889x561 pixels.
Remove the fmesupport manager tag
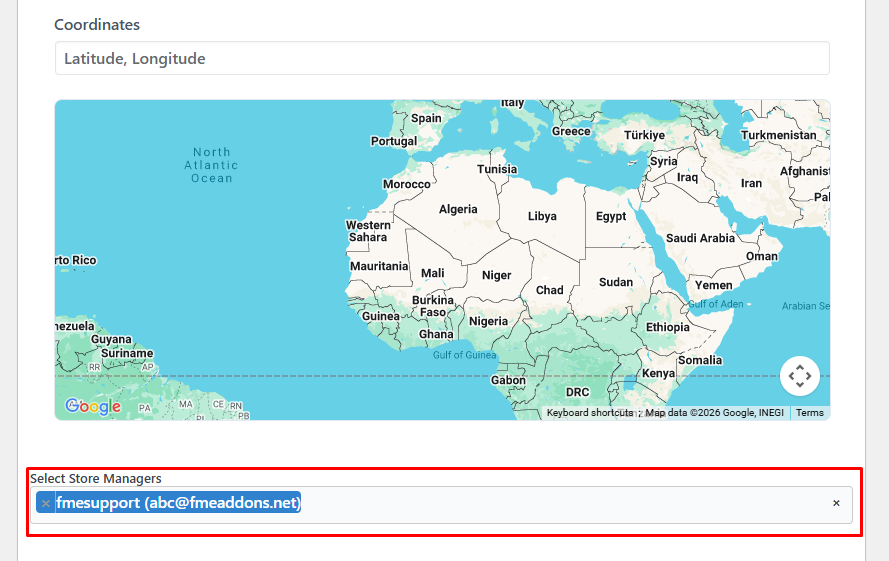pyautogui.click(x=46, y=503)
